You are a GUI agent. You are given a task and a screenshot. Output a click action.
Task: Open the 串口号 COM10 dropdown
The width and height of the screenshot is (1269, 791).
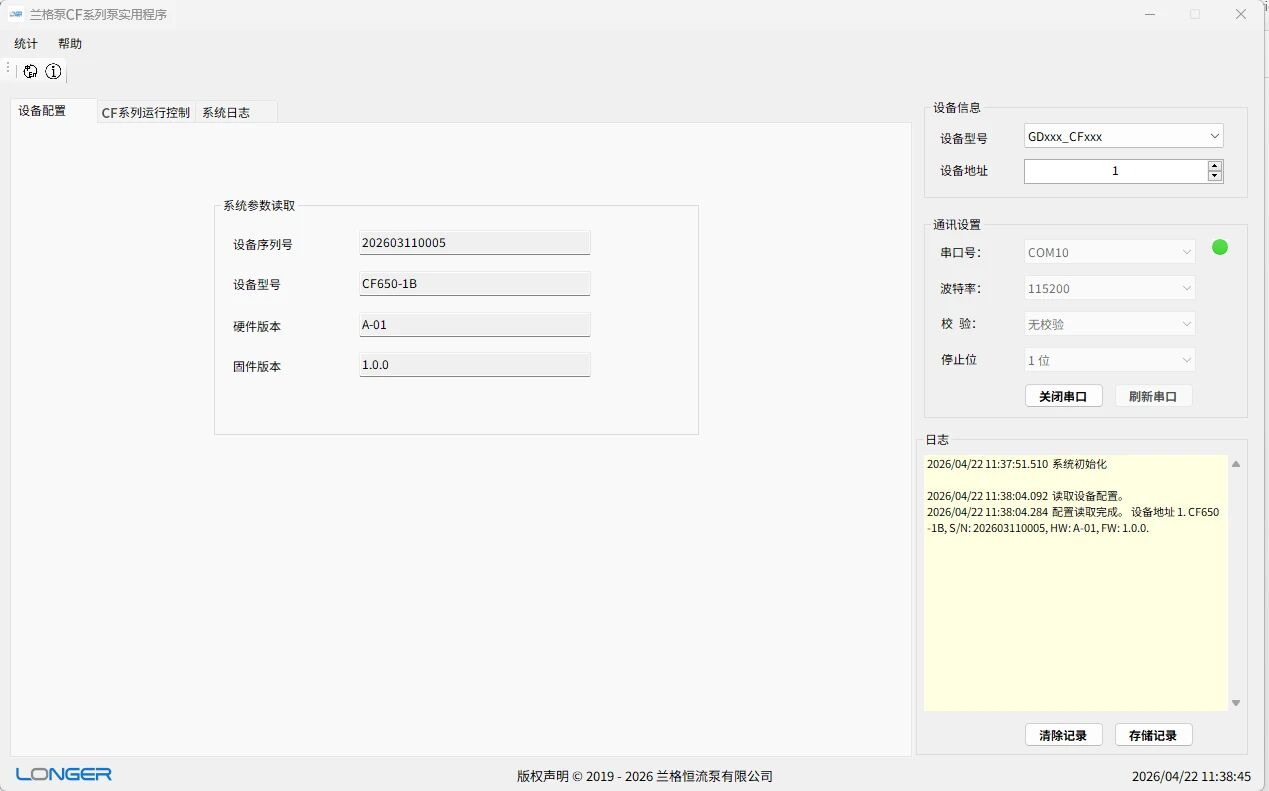click(1110, 252)
